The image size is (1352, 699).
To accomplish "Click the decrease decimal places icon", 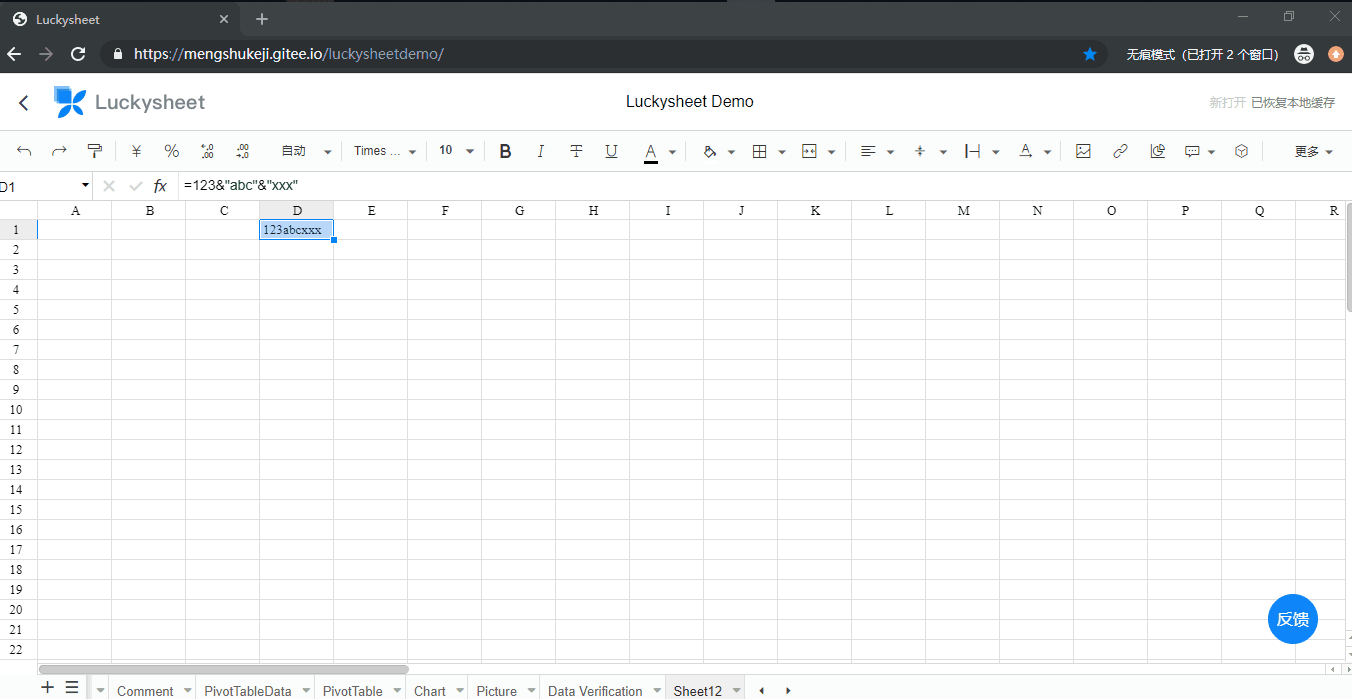I will pyautogui.click(x=207, y=151).
